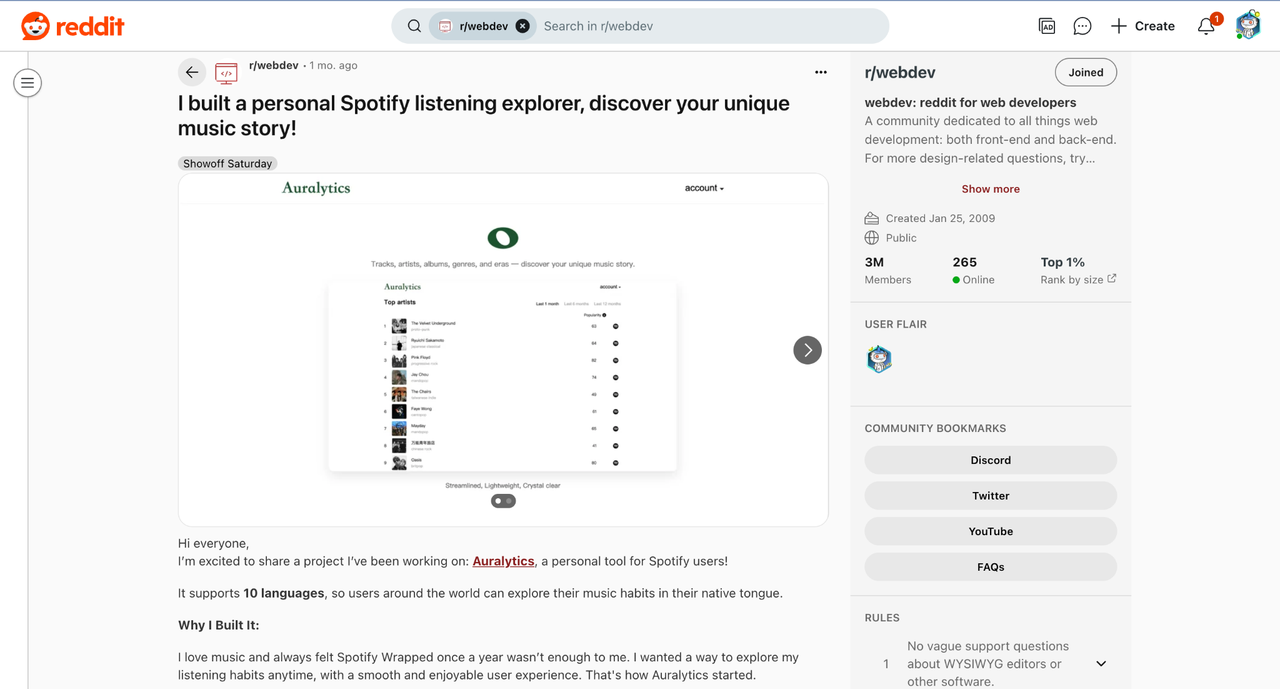Viewport: 1280px width, 689px height.
Task: Create a new post
Action: 1143,26
